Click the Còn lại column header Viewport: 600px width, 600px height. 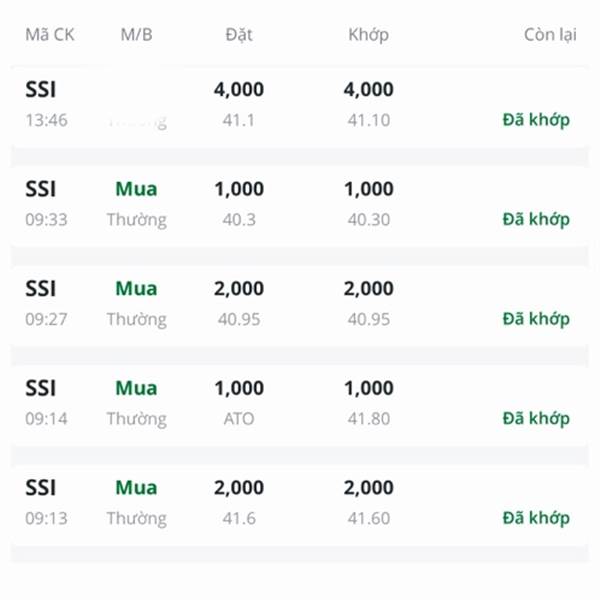[x=550, y=35]
